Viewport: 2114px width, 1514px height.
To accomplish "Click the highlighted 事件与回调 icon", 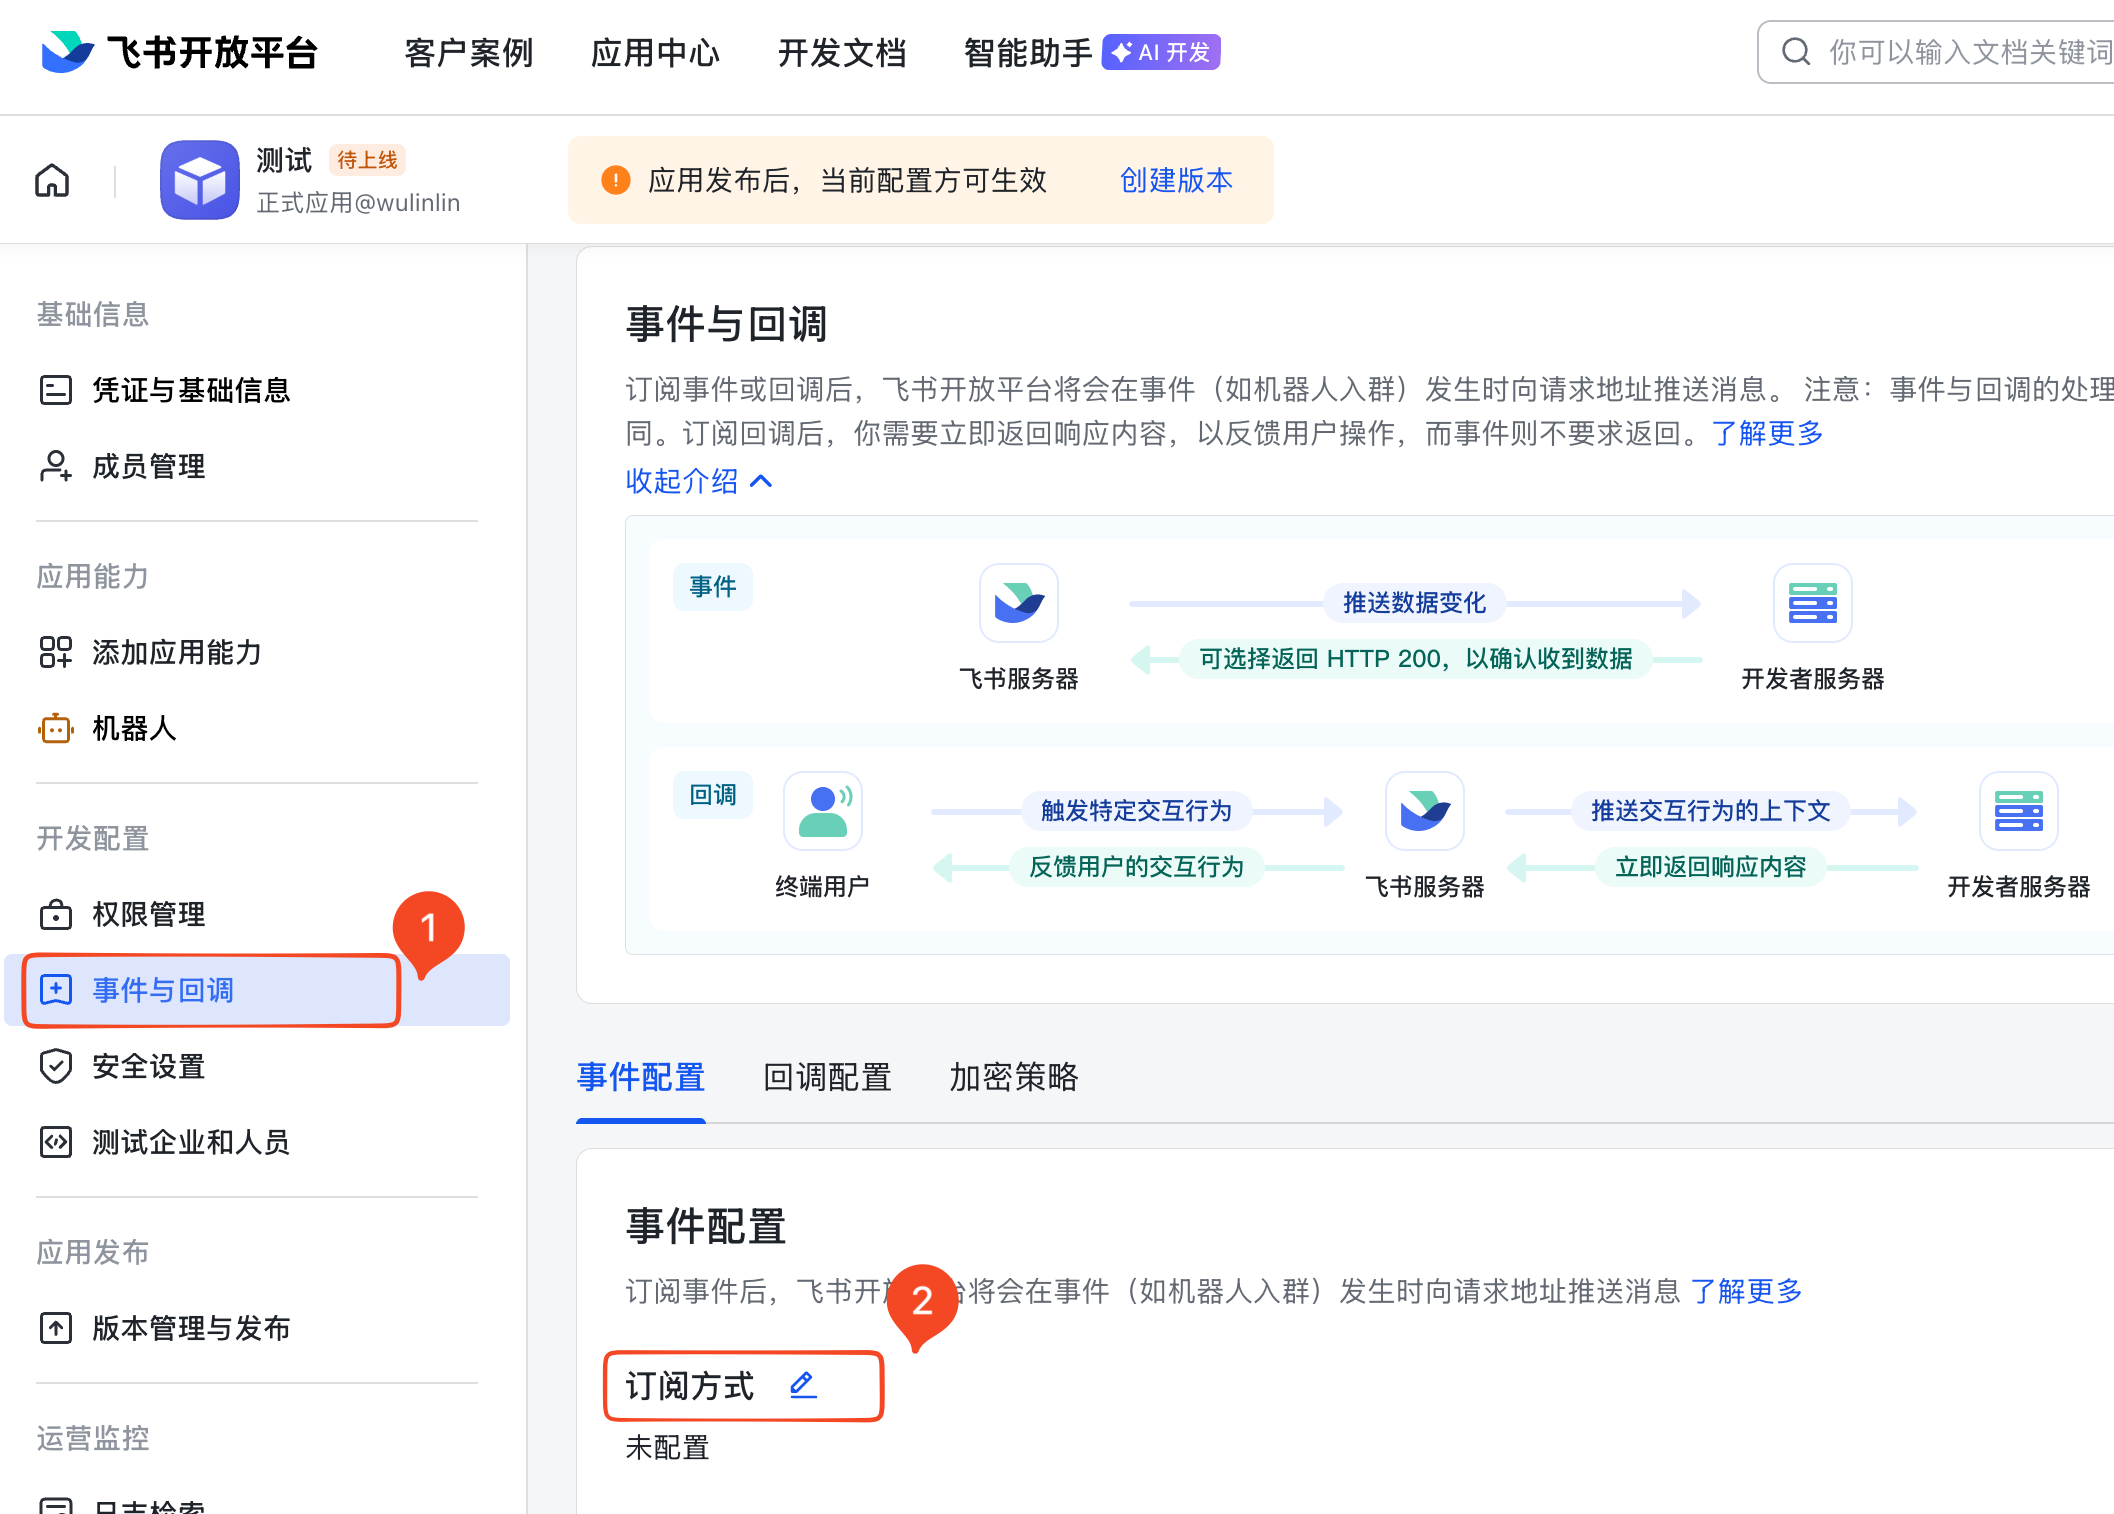I will (x=55, y=990).
